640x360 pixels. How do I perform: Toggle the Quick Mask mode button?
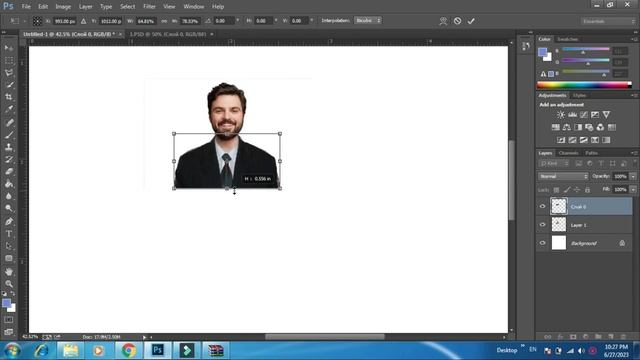click(x=9, y=320)
